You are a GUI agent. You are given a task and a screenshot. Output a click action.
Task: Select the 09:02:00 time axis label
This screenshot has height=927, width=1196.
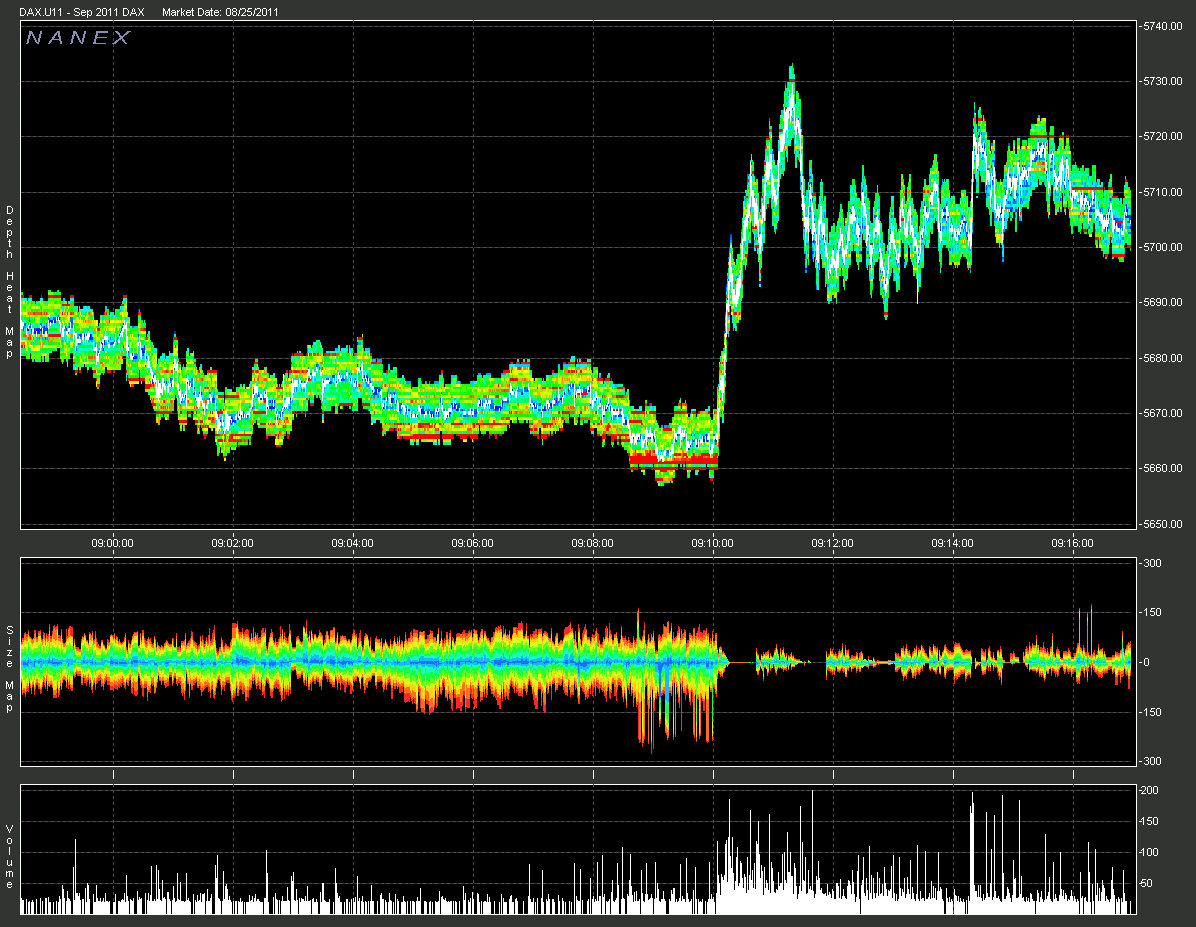click(x=233, y=542)
